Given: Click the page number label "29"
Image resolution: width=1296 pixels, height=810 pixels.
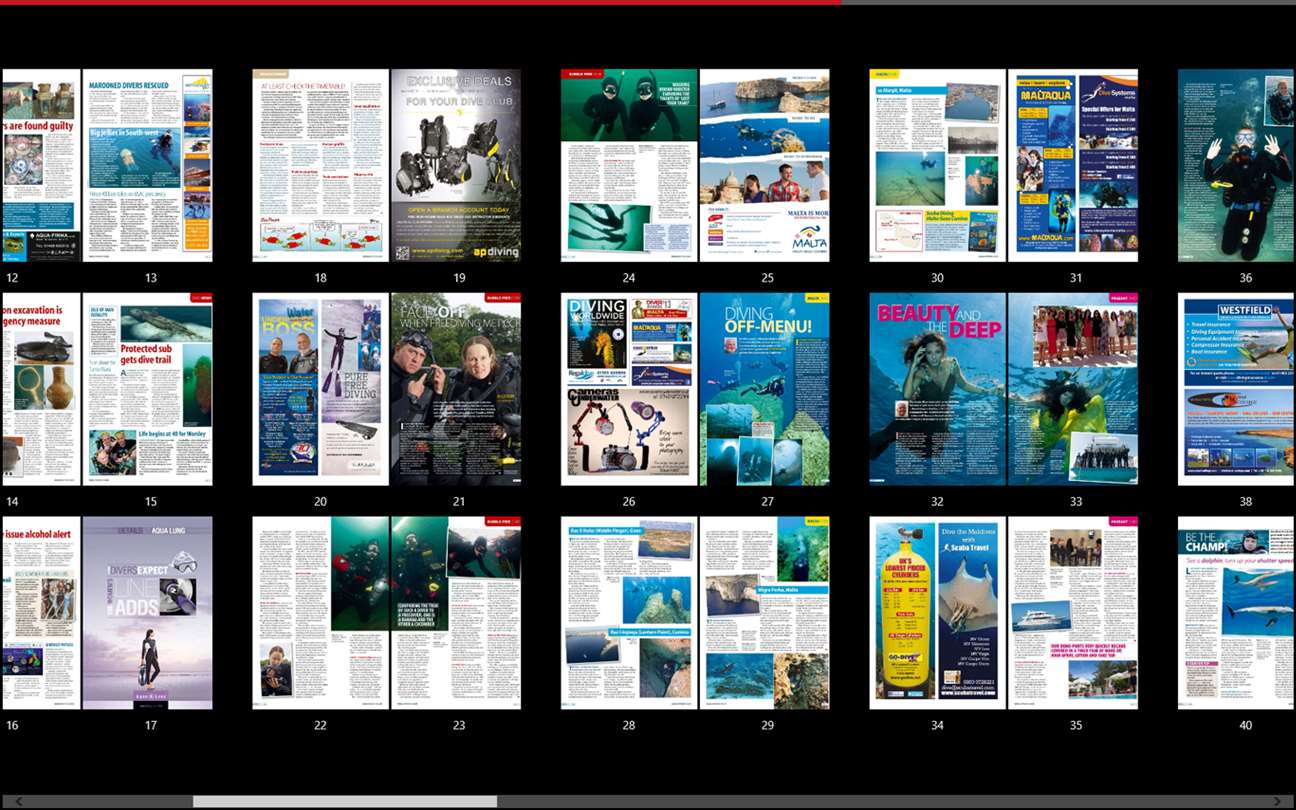Looking at the screenshot, I should 767,726.
